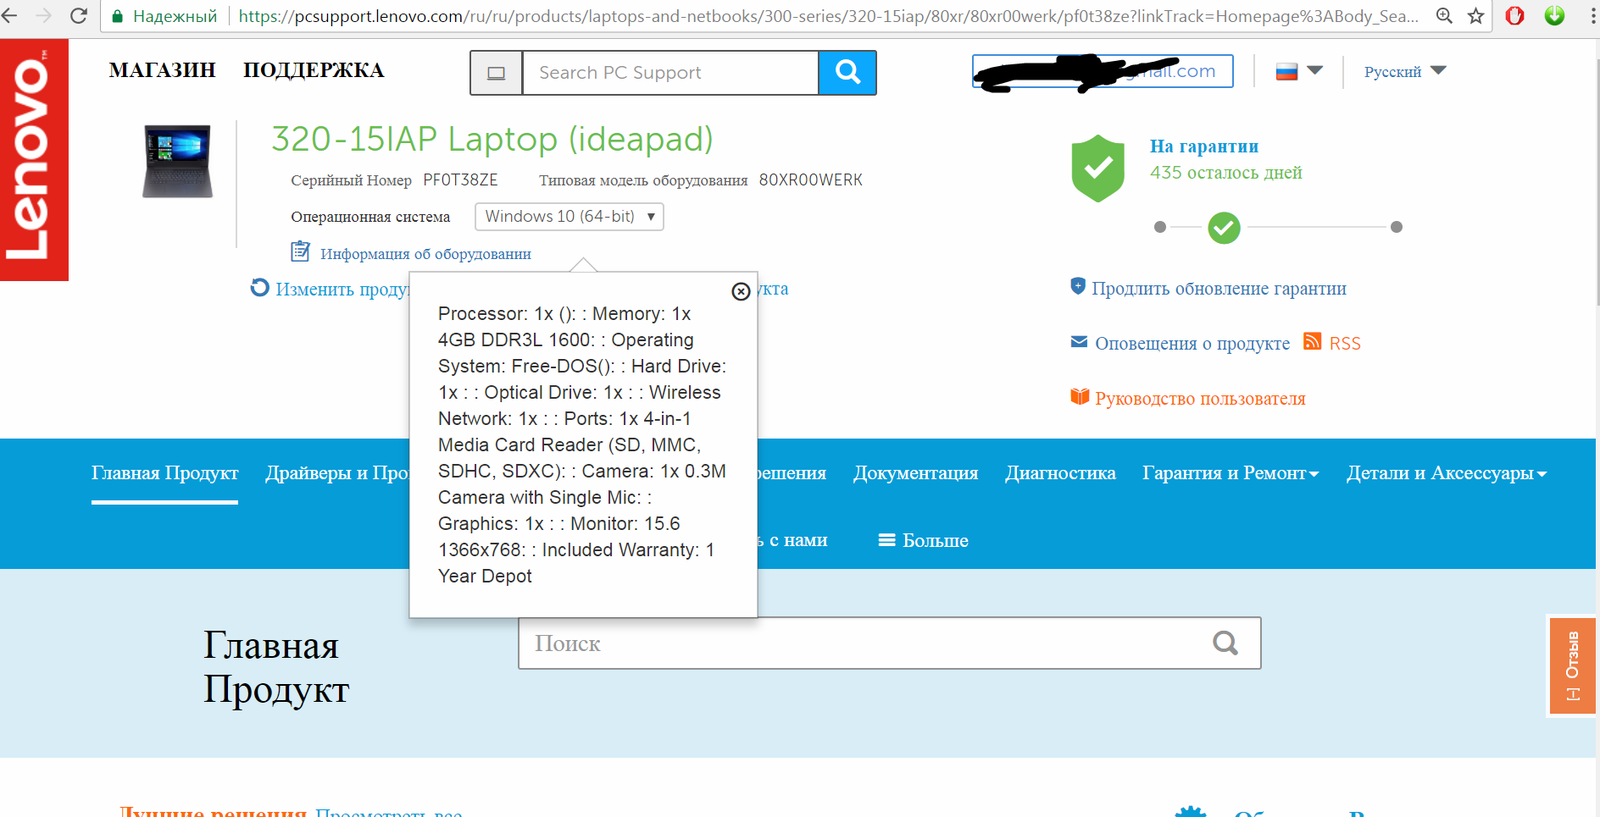Screen dimensions: 1600x817
Task: Open the Chrome menu dots
Action: tap(1593, 16)
